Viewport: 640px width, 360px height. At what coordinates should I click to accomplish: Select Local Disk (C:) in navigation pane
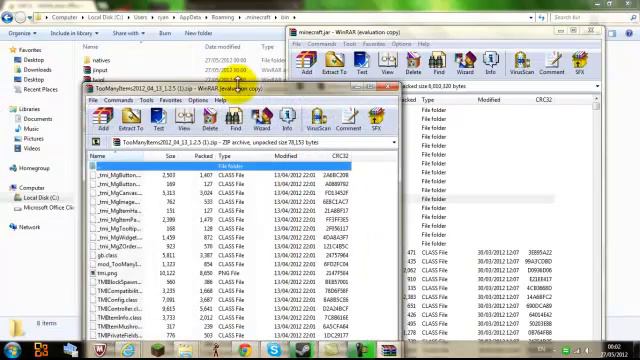[x=41, y=198]
